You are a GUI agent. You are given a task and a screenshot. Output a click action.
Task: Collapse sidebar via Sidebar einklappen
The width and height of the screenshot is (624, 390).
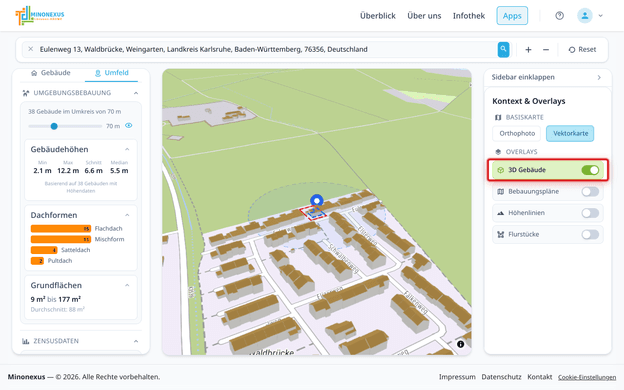pos(547,77)
